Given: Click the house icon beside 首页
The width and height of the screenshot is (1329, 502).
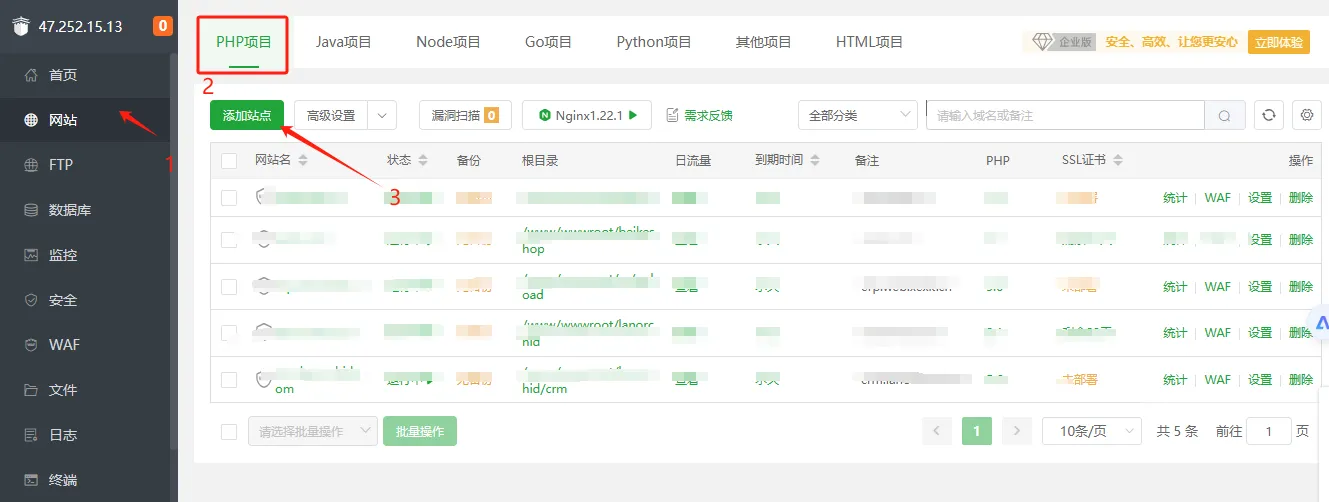Looking at the screenshot, I should (31, 75).
